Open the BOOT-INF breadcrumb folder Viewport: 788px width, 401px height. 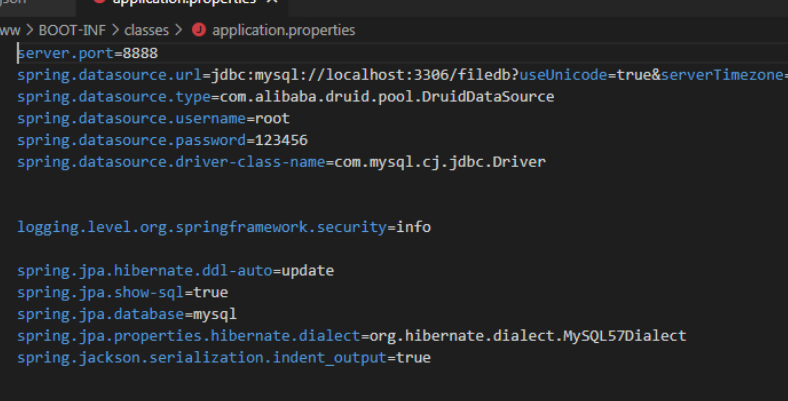pos(72,30)
